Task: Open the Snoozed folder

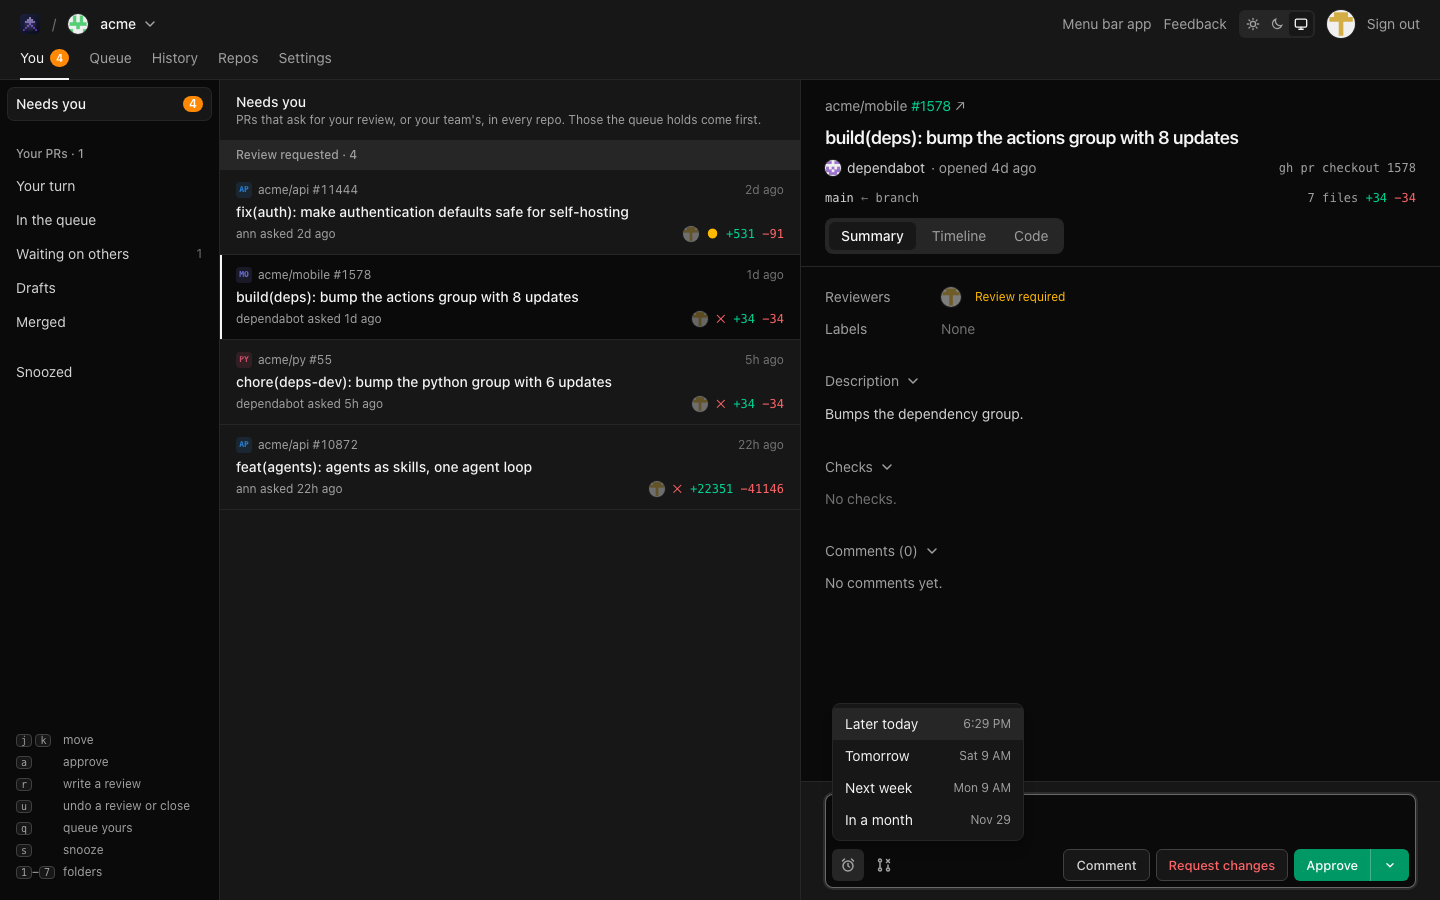Action: [x=109, y=372]
